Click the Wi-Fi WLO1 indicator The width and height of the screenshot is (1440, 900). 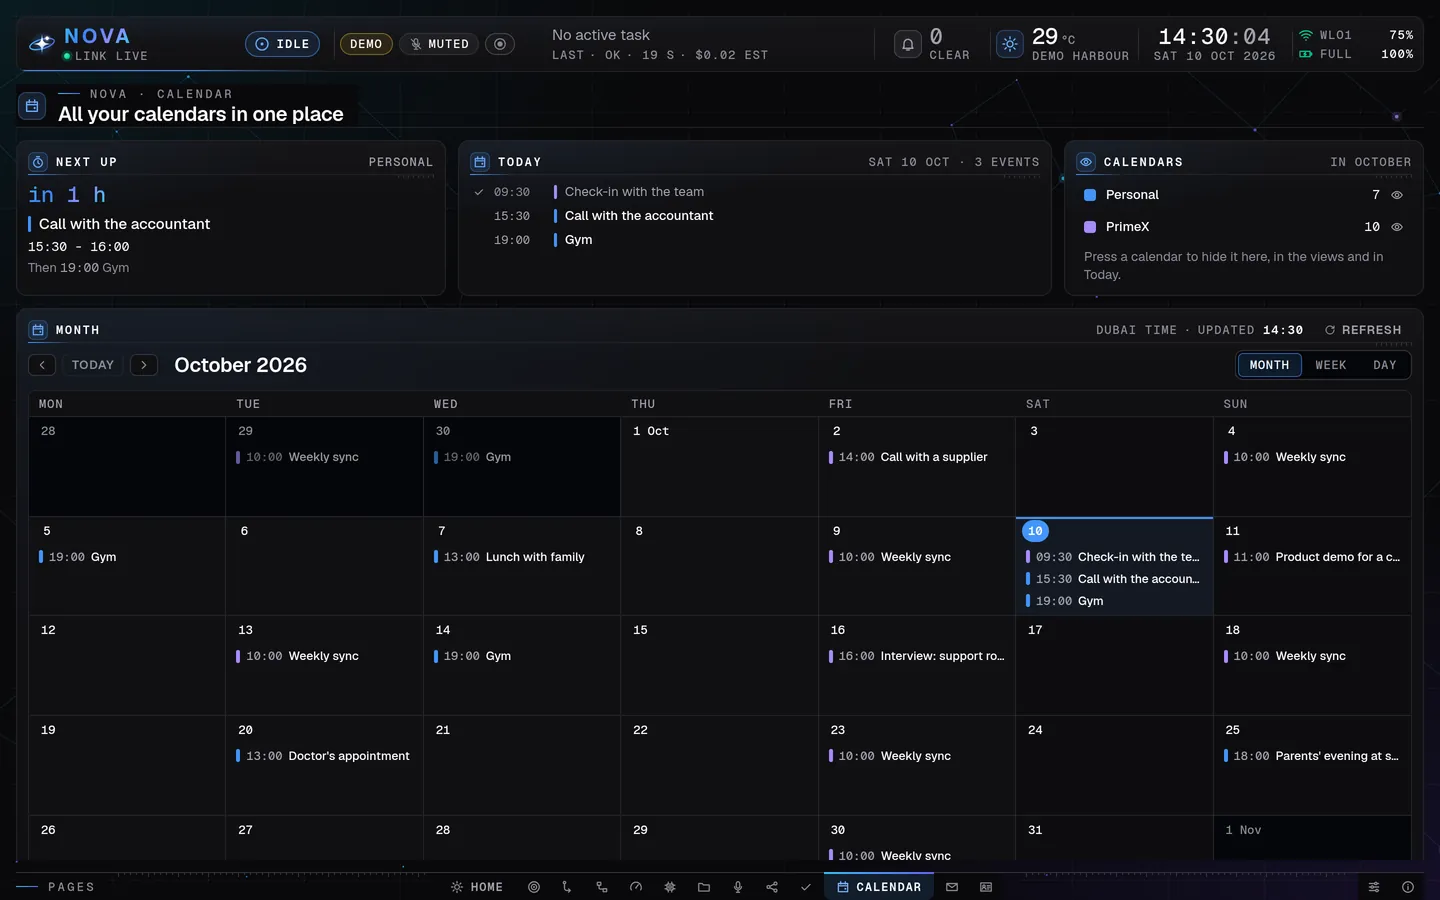coord(1325,35)
